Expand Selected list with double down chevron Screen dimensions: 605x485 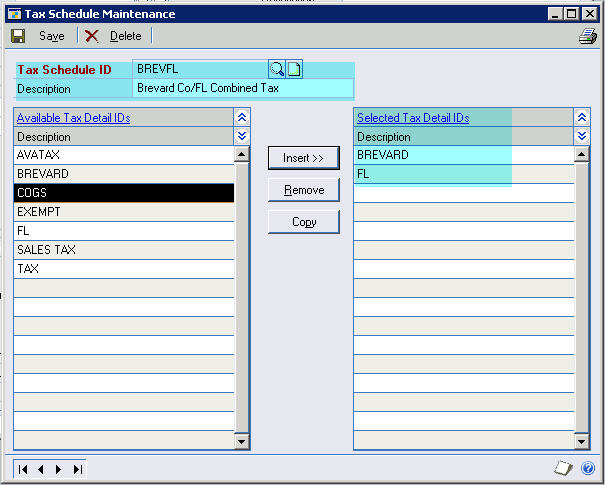[582, 136]
